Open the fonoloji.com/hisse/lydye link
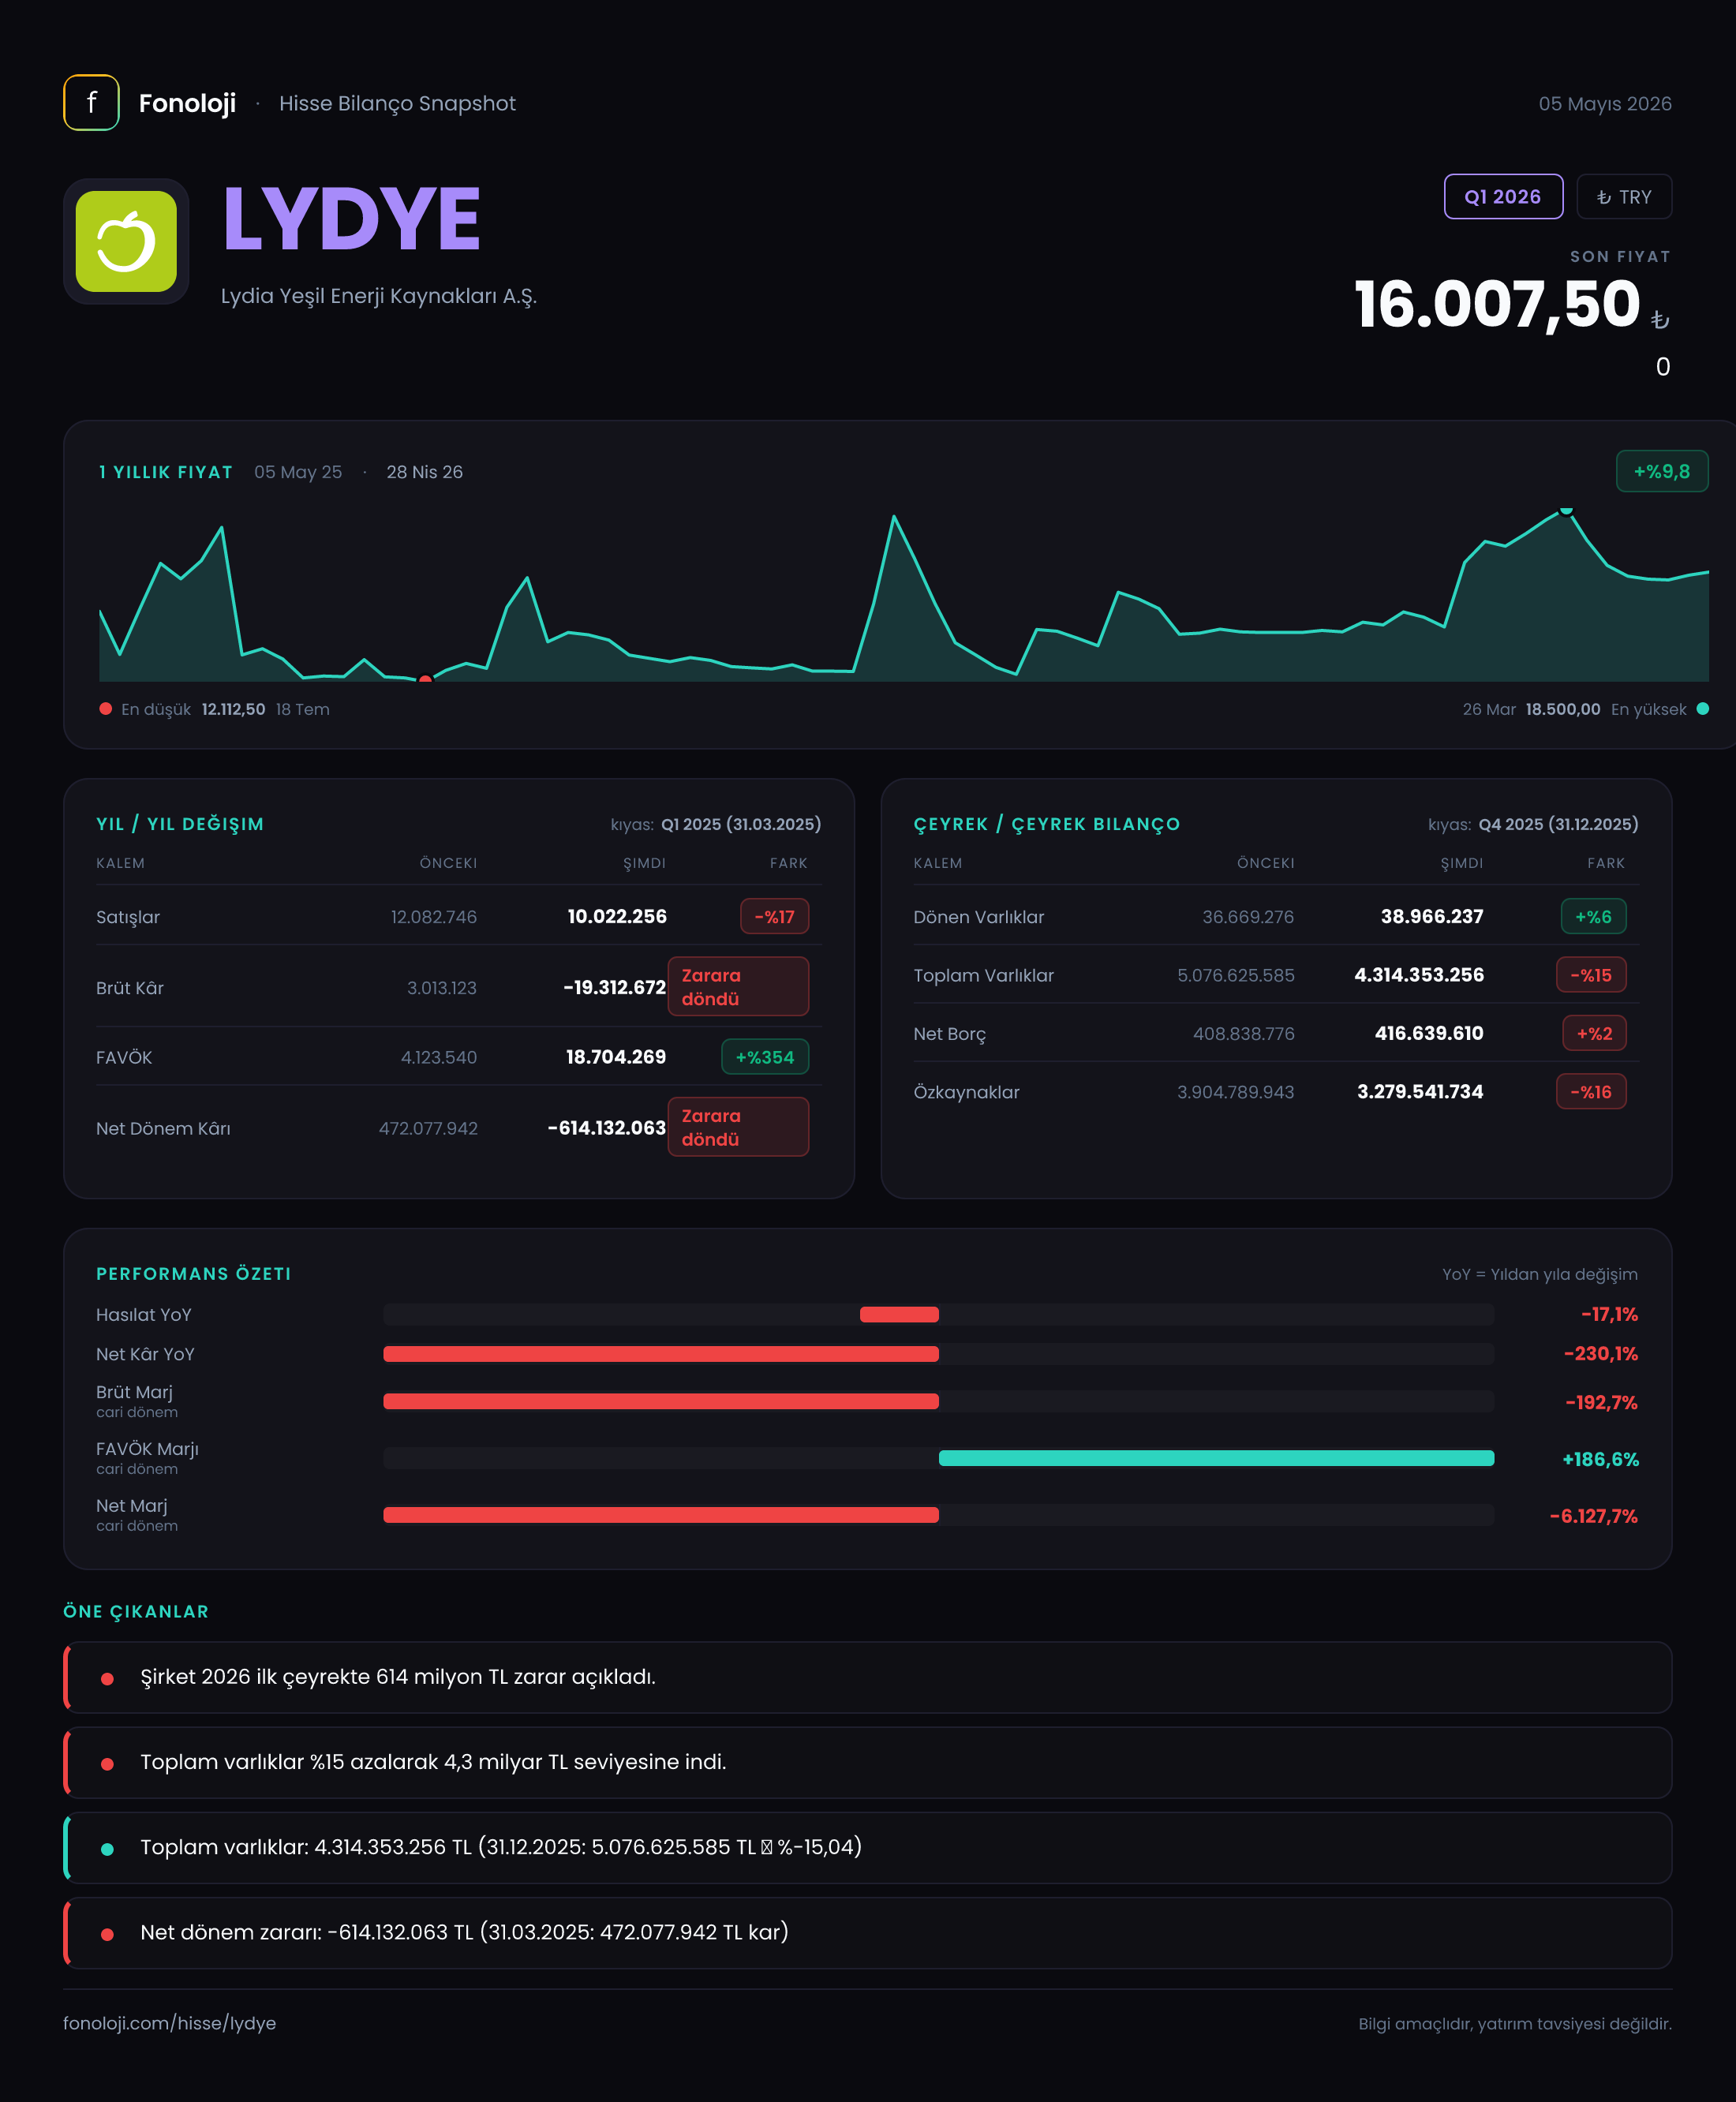Image resolution: width=1736 pixels, height=2102 pixels. tap(169, 2023)
